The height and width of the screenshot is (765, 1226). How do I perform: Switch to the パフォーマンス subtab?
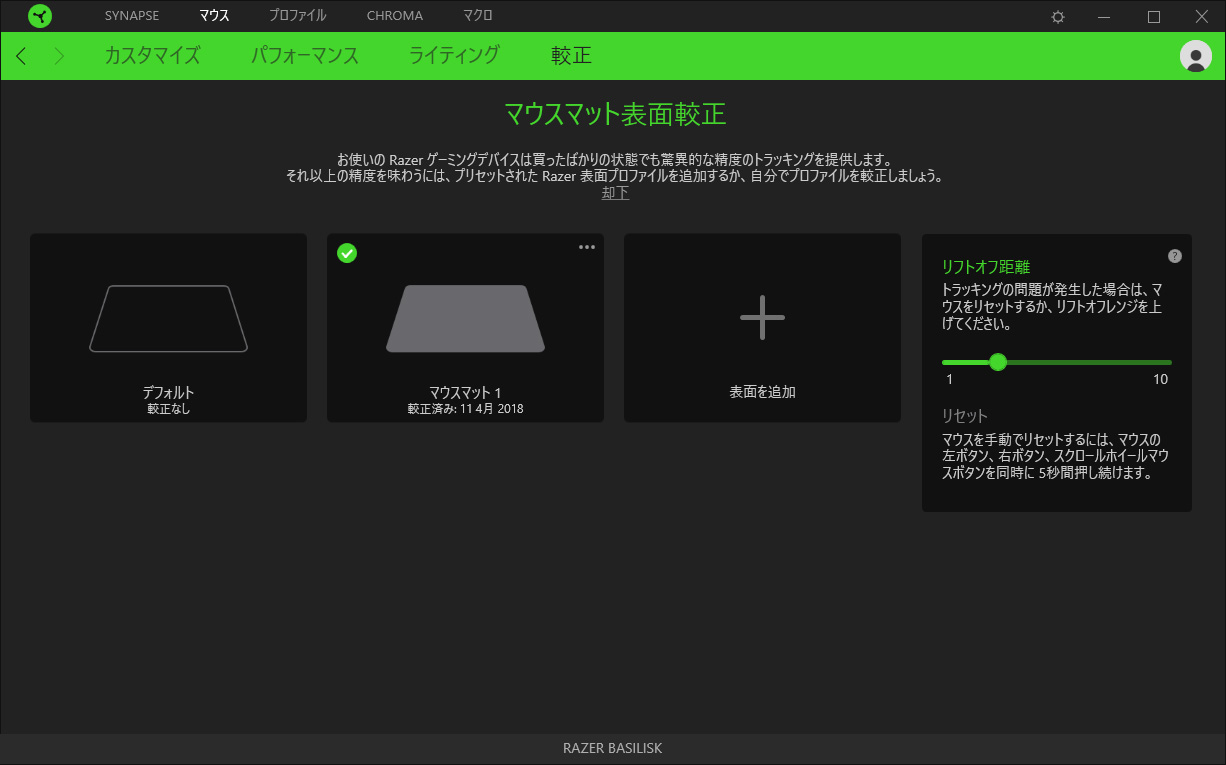[305, 56]
